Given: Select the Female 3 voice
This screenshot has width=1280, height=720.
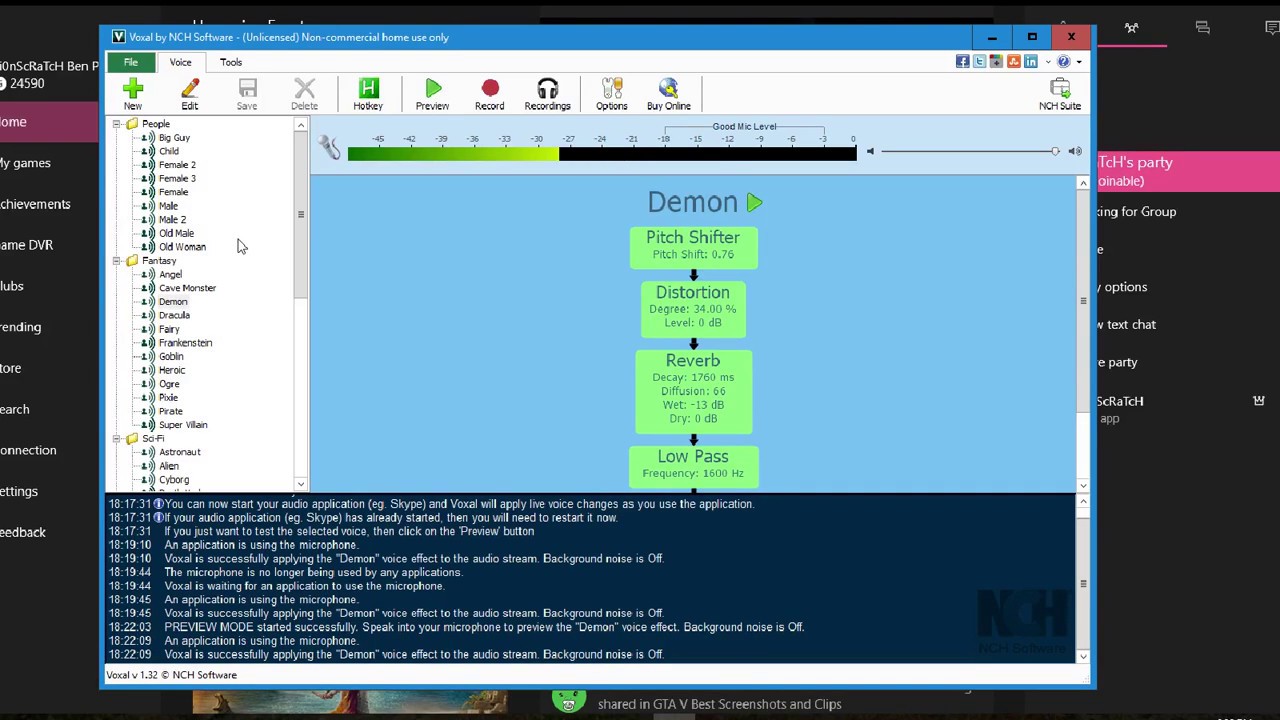Looking at the screenshot, I should pyautogui.click(x=177, y=179).
